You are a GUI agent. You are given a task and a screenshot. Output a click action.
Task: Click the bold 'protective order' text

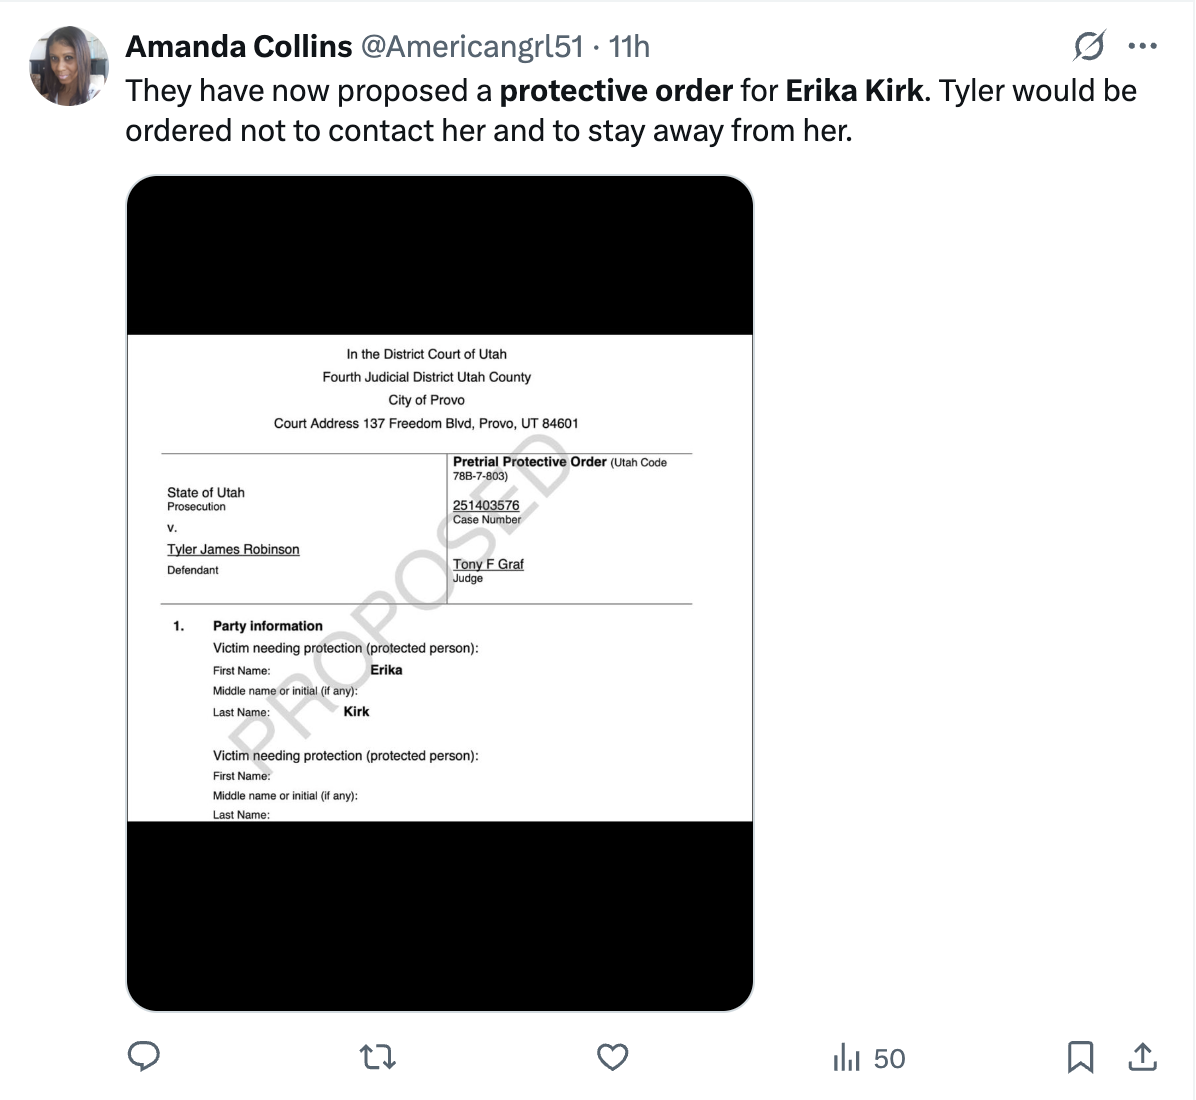616,91
